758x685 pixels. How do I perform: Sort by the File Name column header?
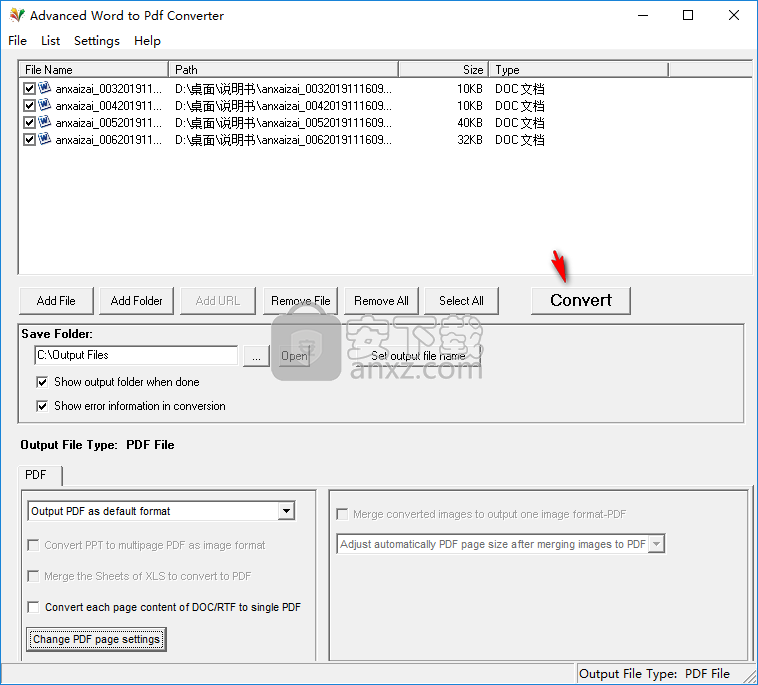click(94, 70)
